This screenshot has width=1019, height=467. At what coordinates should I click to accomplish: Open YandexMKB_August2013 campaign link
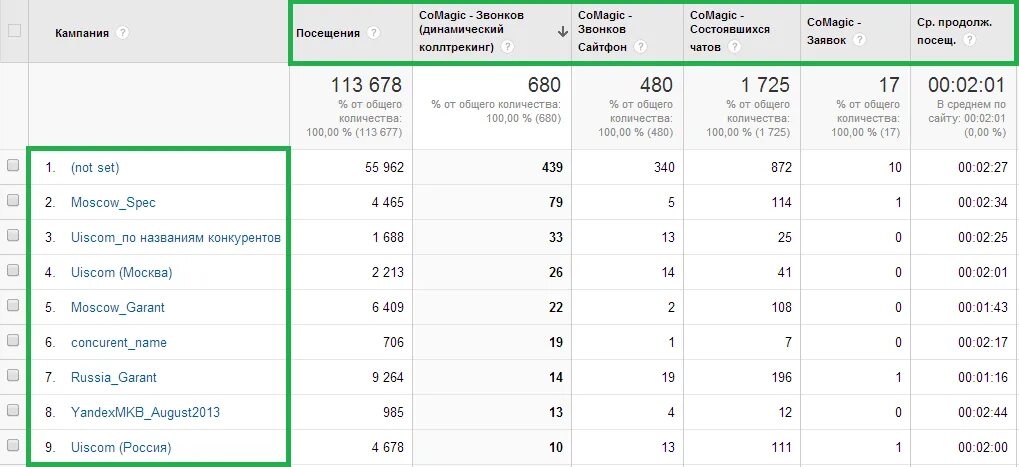146,412
